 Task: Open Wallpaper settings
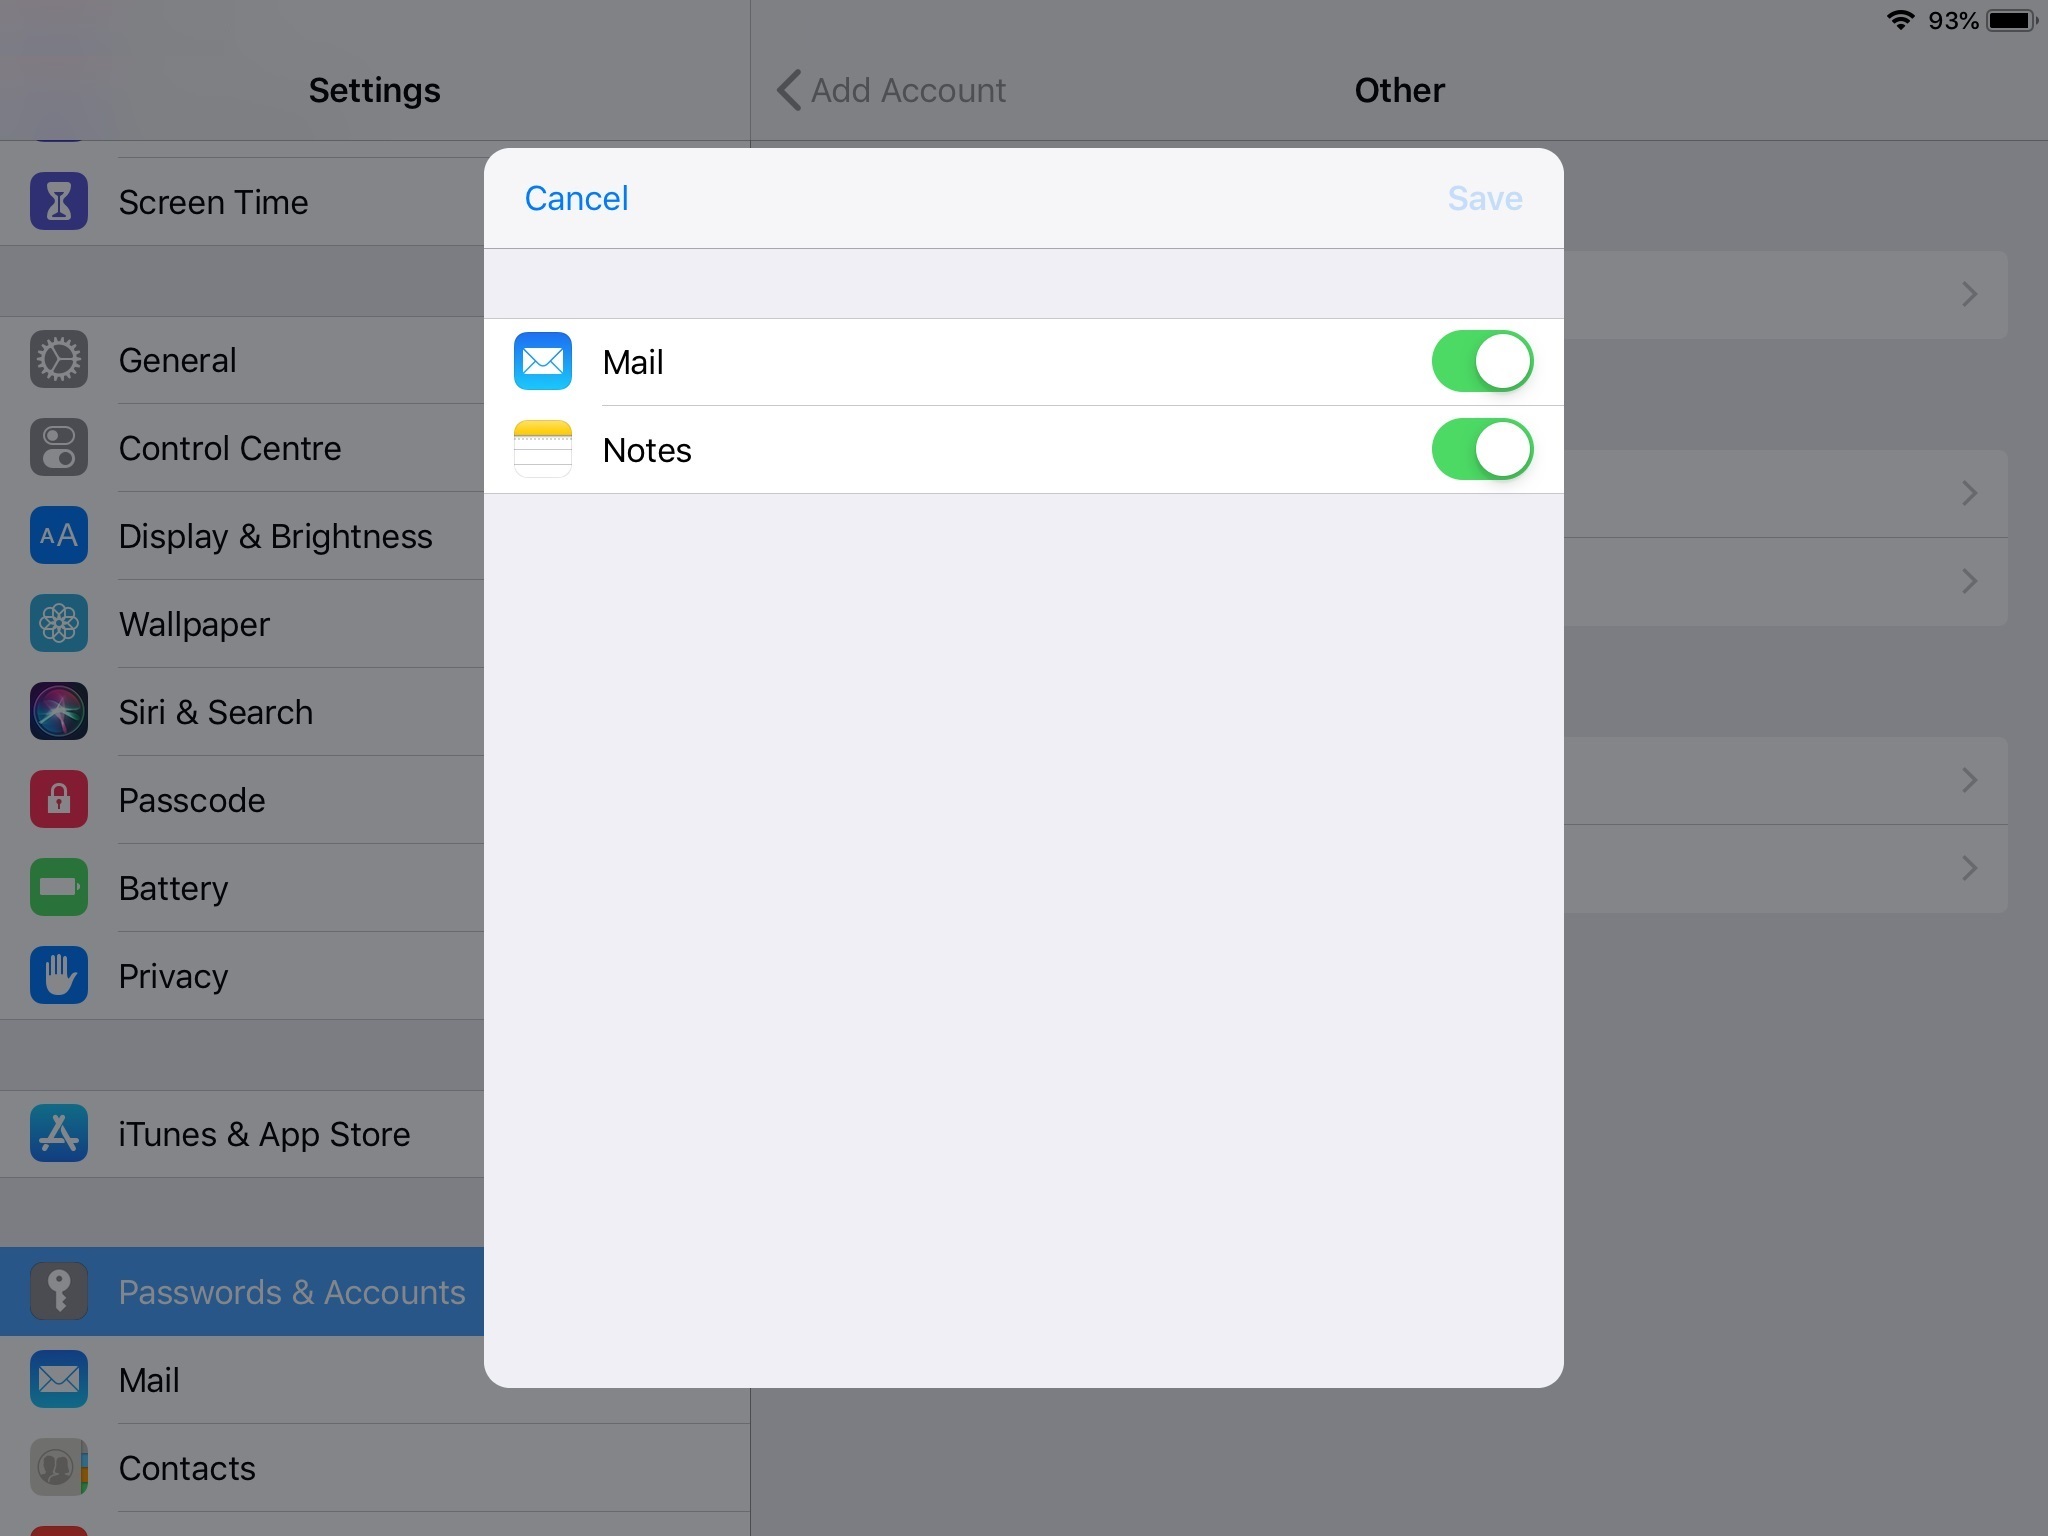click(x=242, y=624)
